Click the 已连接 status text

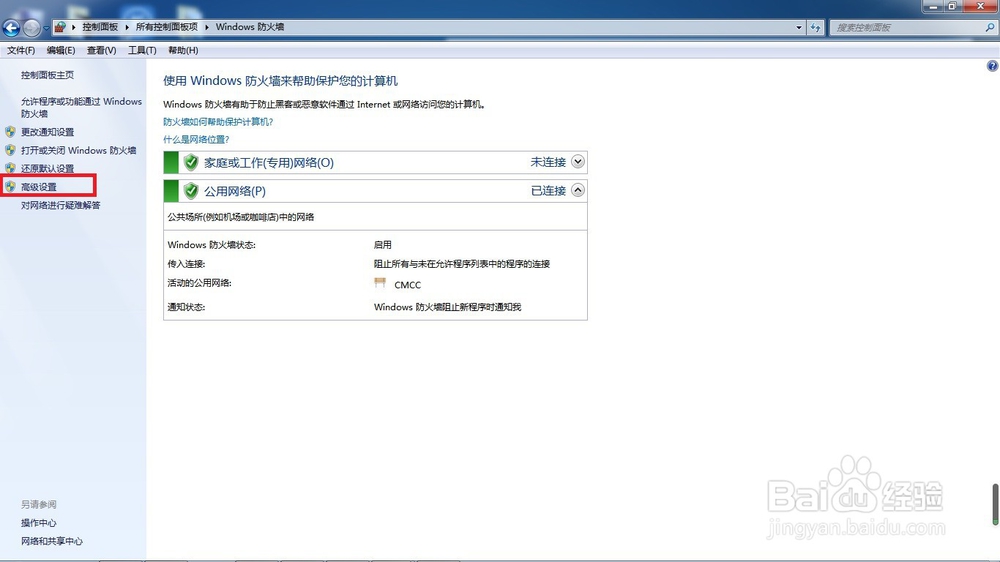click(x=548, y=191)
